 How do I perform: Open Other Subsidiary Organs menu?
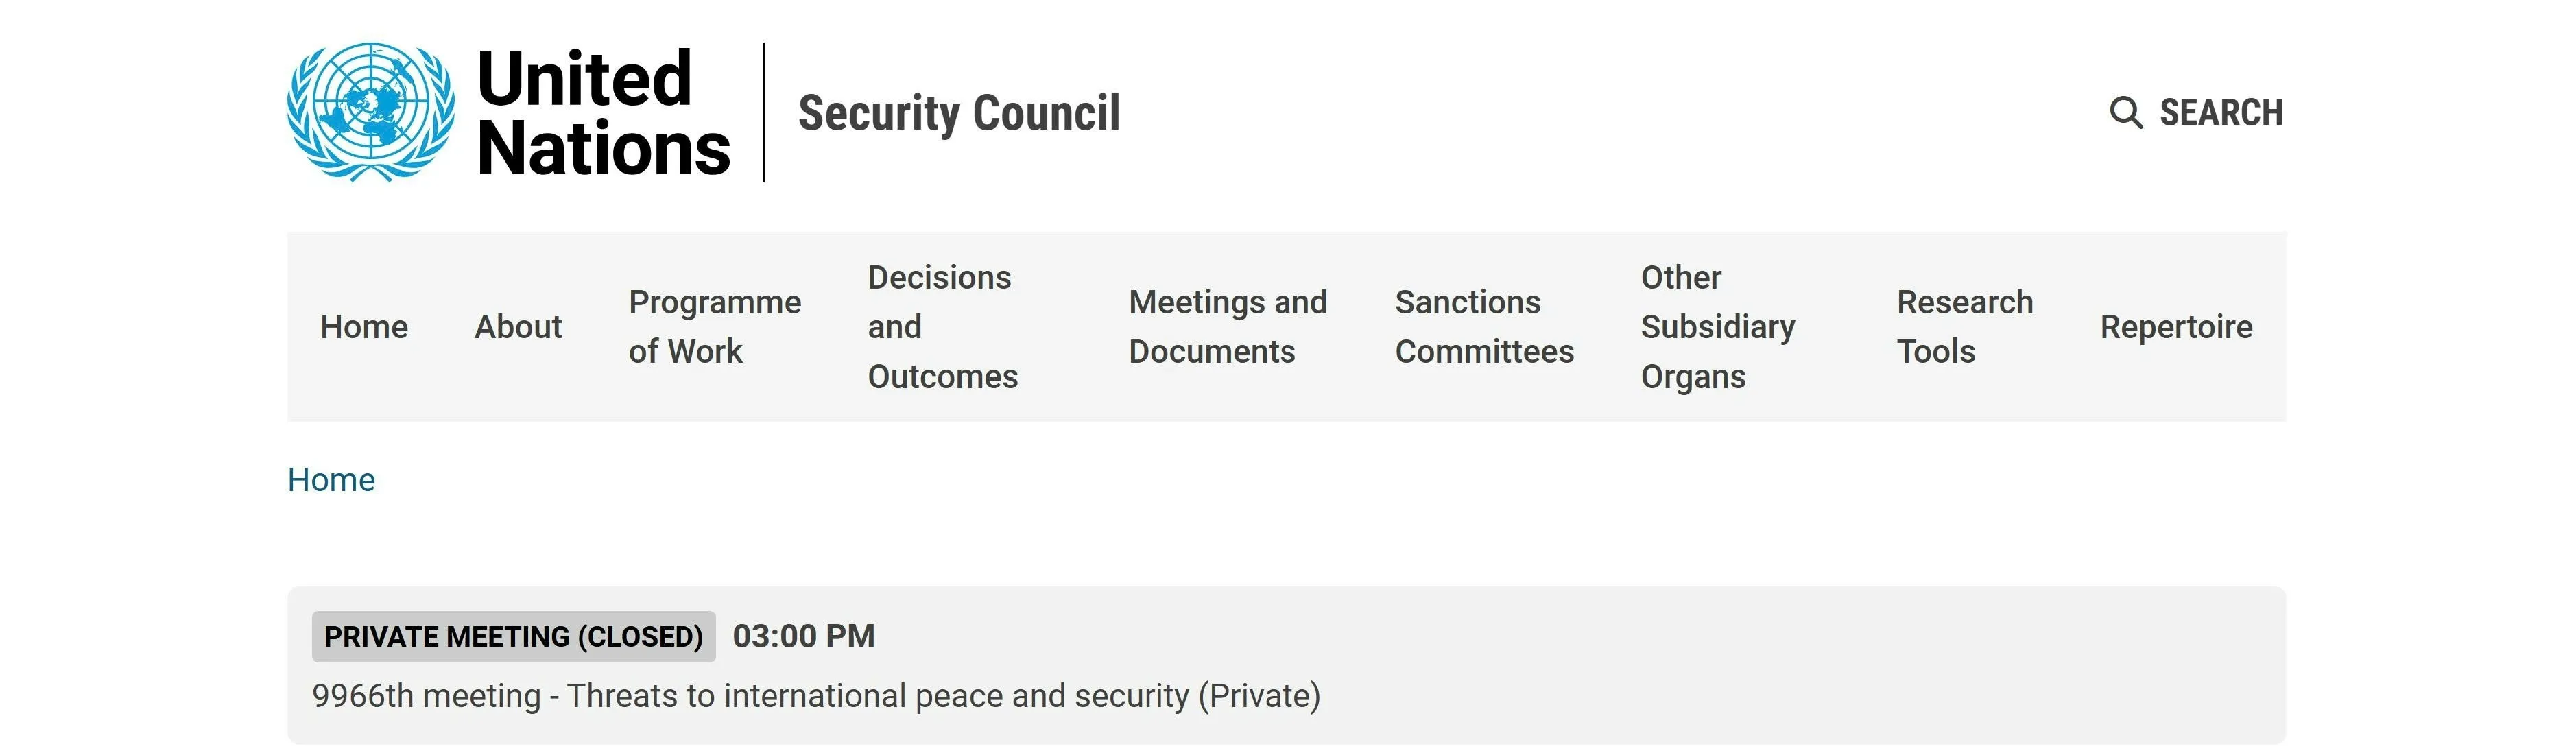point(1718,327)
